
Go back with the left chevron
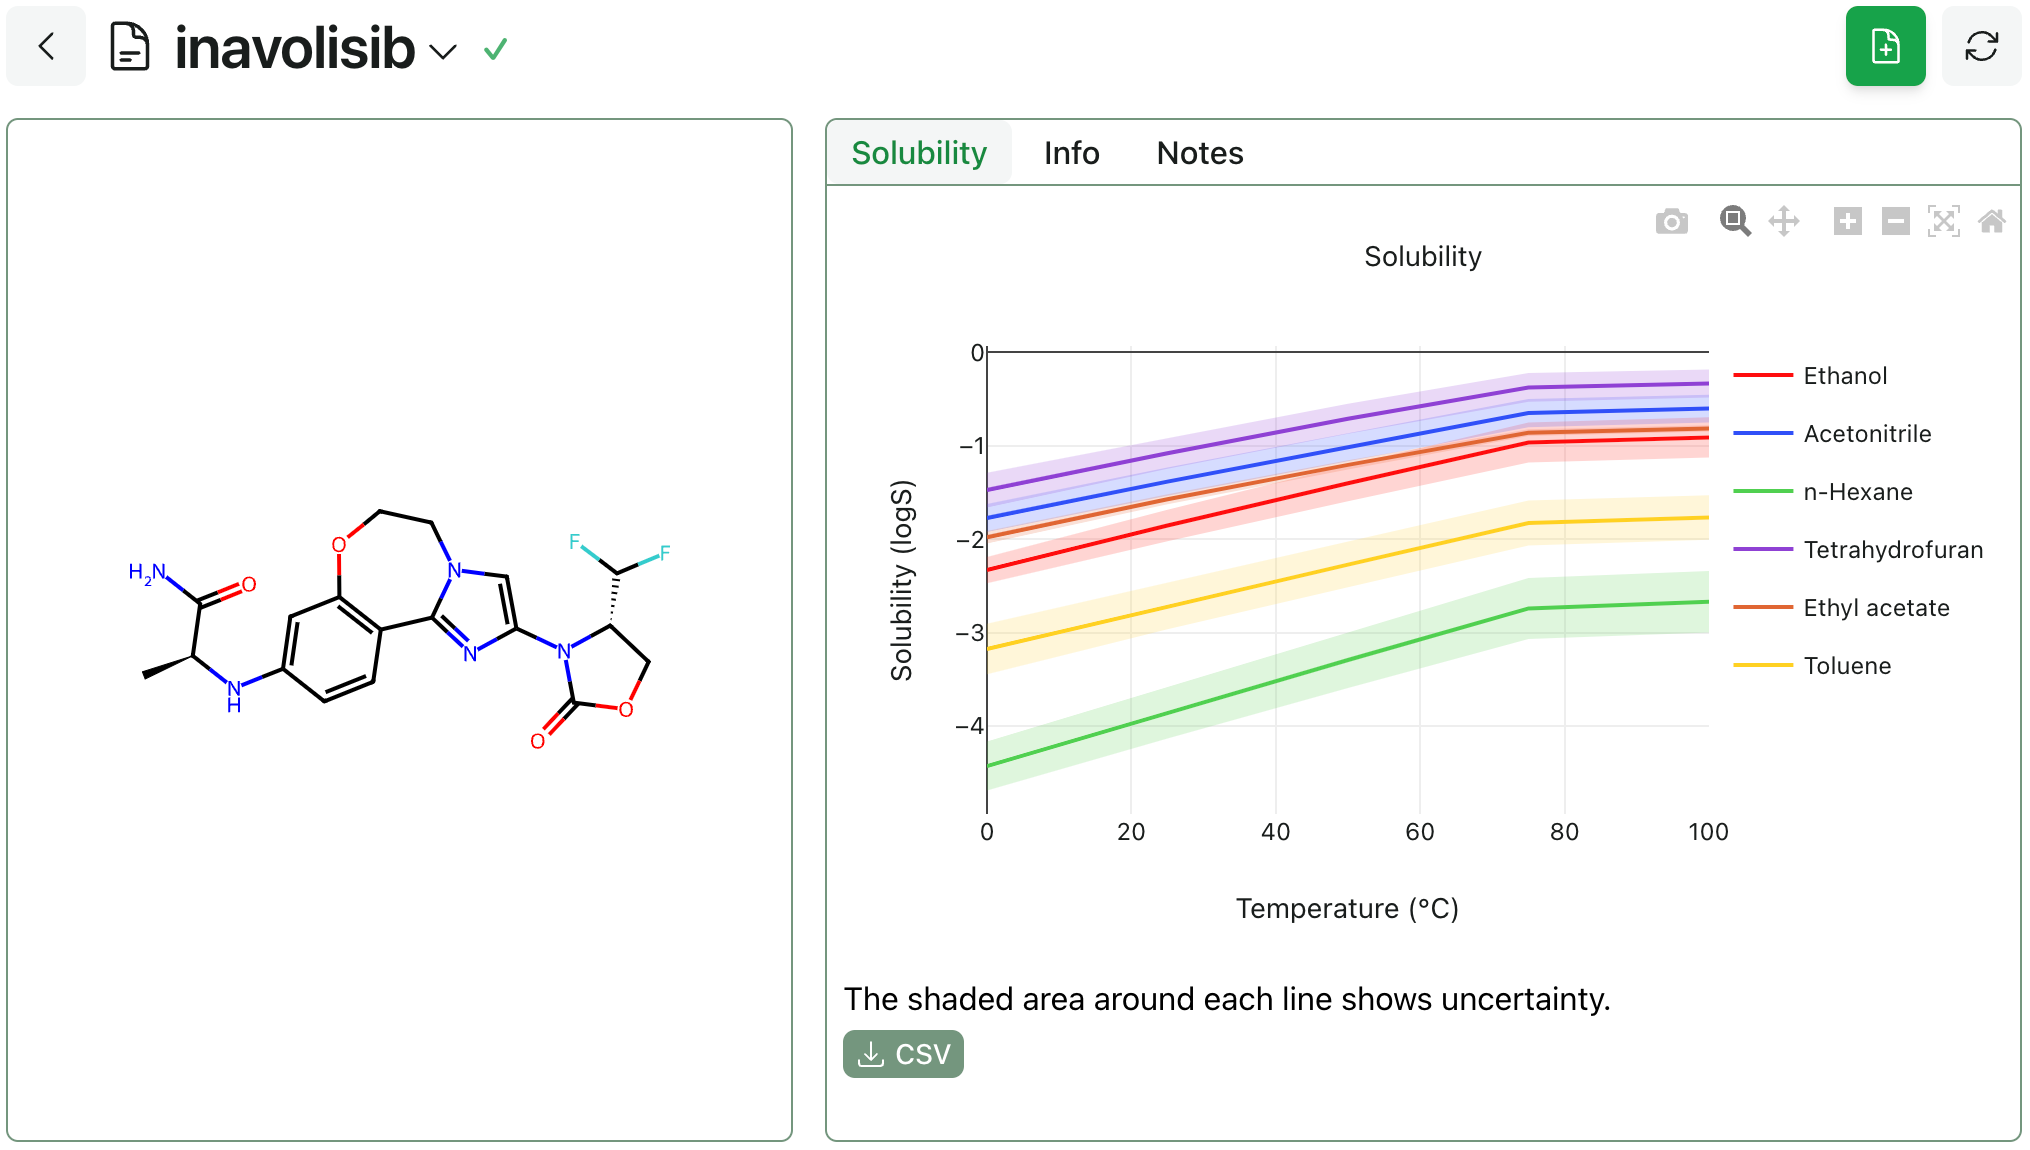coord(46,46)
